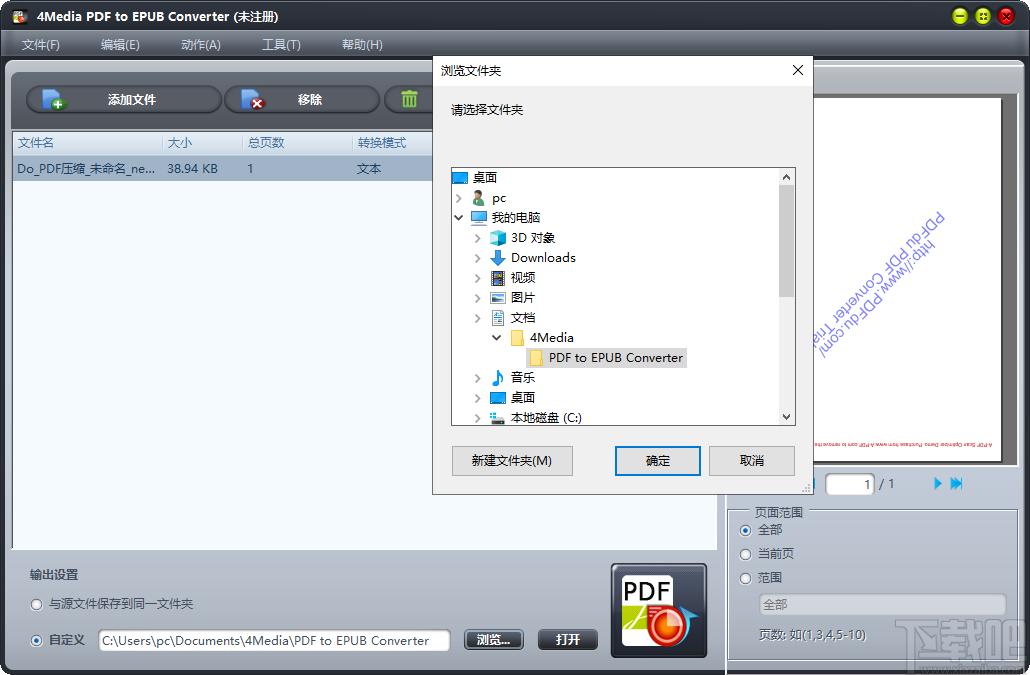
Task: Close the 浏览文件夹 dialog with X
Action: (x=797, y=70)
